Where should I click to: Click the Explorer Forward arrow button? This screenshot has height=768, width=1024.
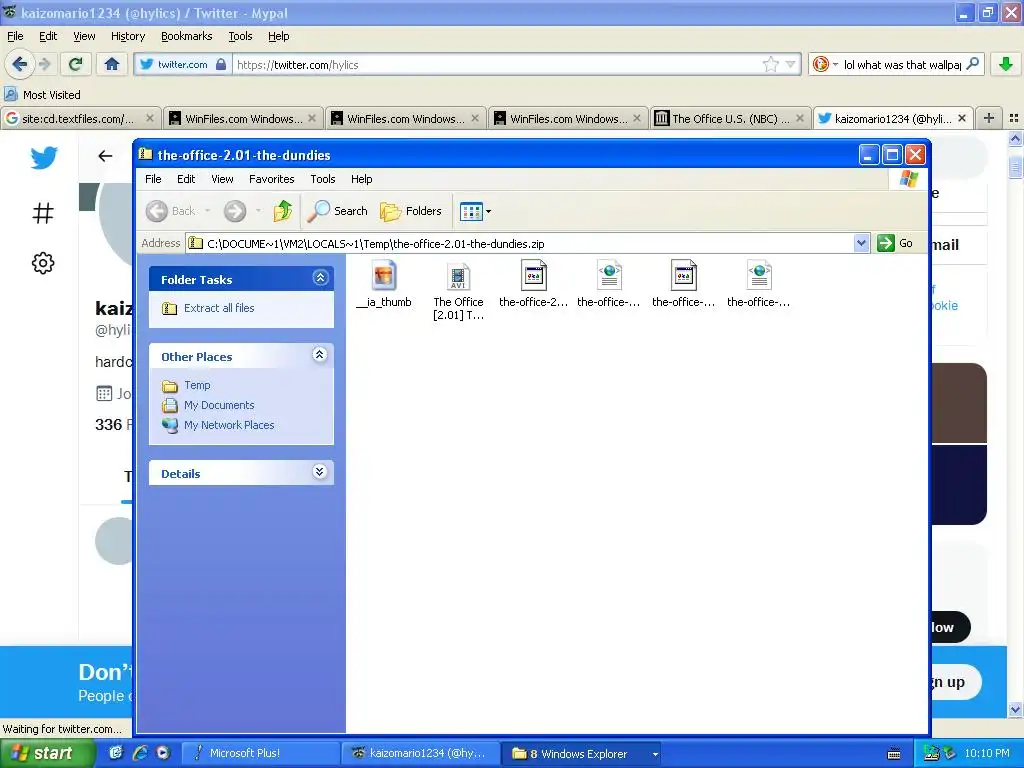pos(235,211)
